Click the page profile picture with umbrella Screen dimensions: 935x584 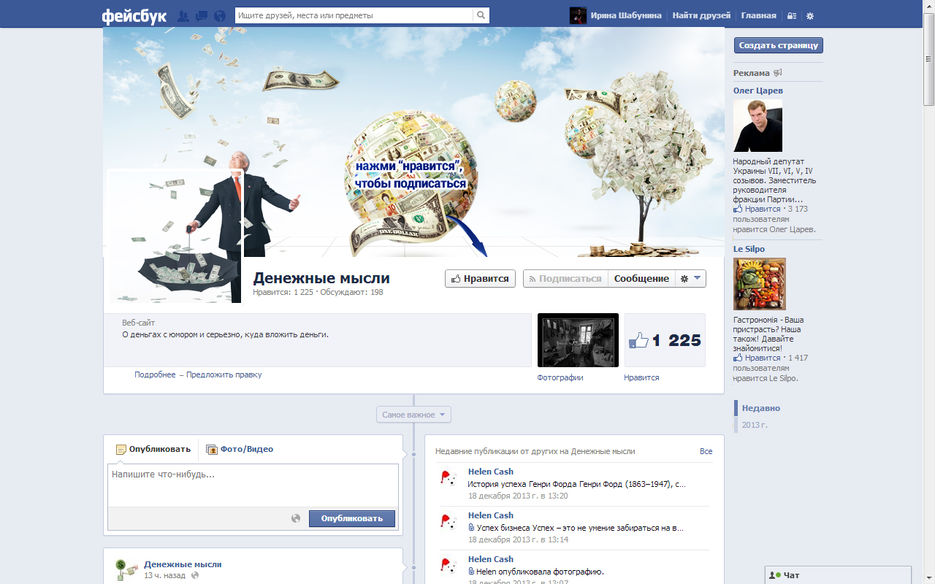[174, 236]
